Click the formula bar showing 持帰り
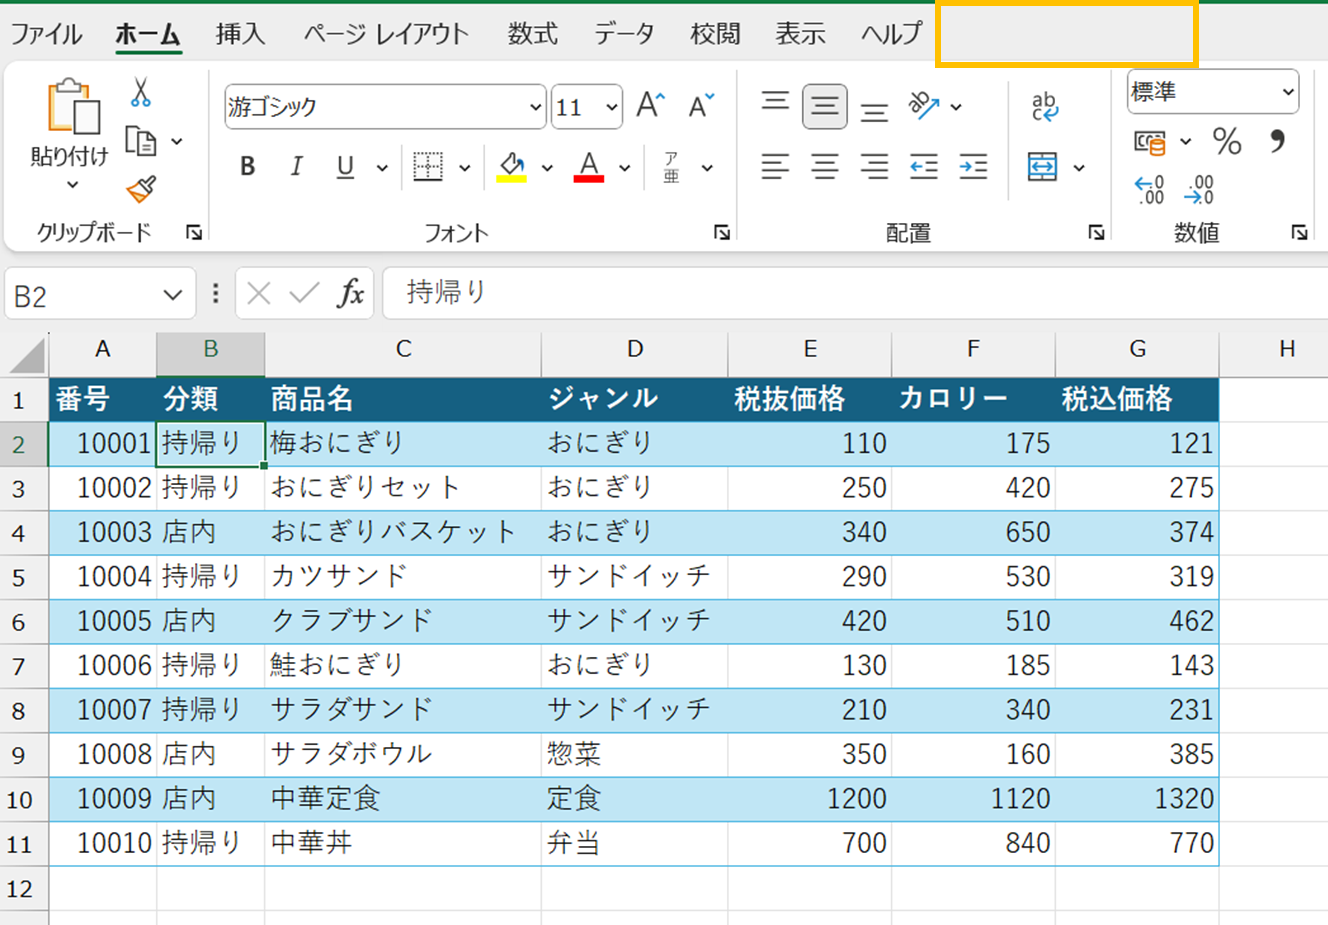 (x=855, y=293)
